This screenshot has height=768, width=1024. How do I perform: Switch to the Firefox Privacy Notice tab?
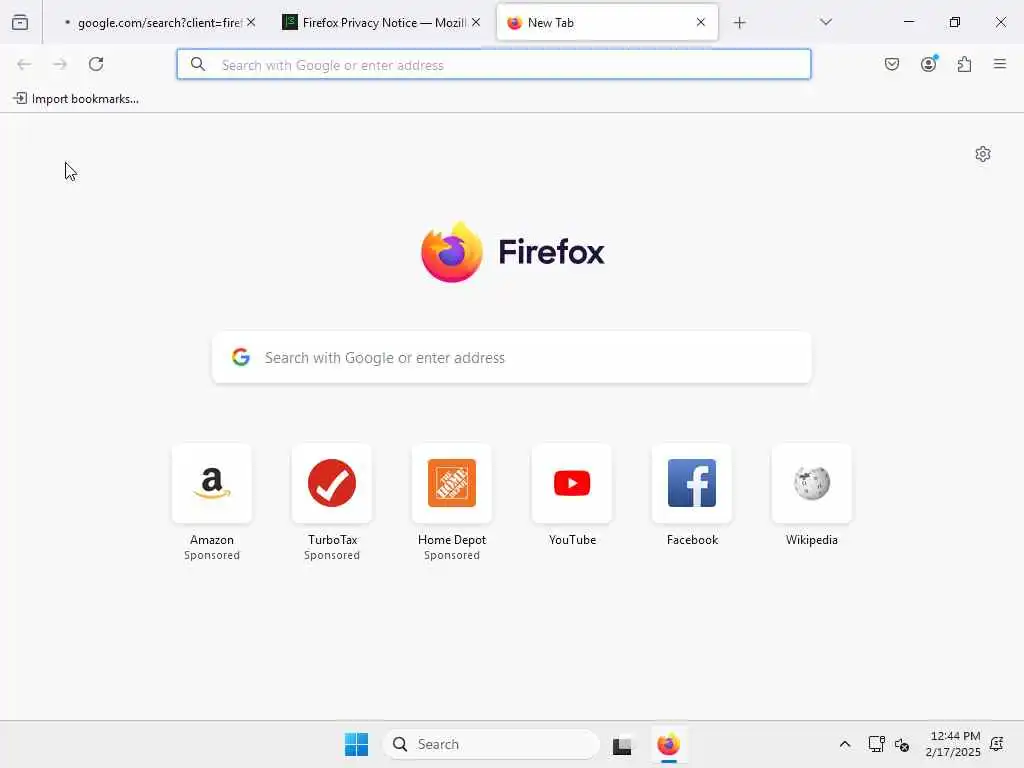pos(382,23)
